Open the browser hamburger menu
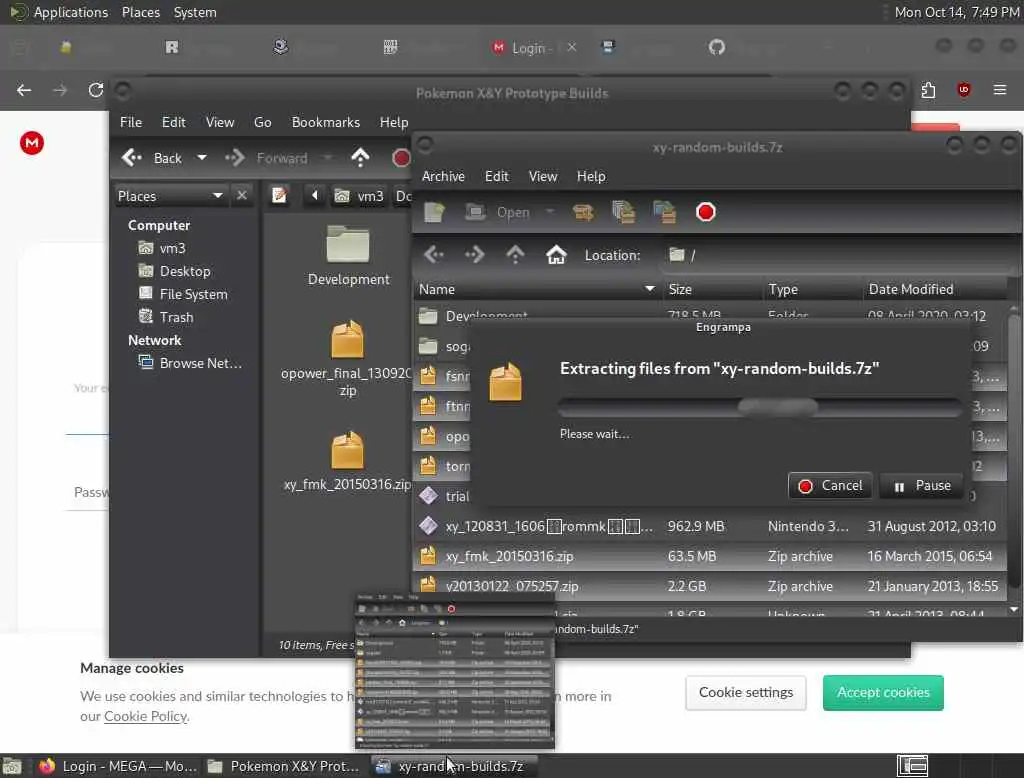Viewport: 1024px width, 778px height. tap(1000, 90)
